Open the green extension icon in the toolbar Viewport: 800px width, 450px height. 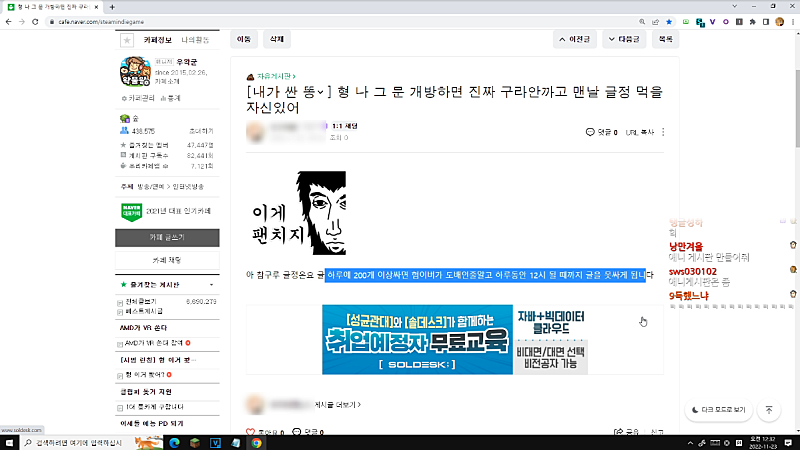[686, 22]
